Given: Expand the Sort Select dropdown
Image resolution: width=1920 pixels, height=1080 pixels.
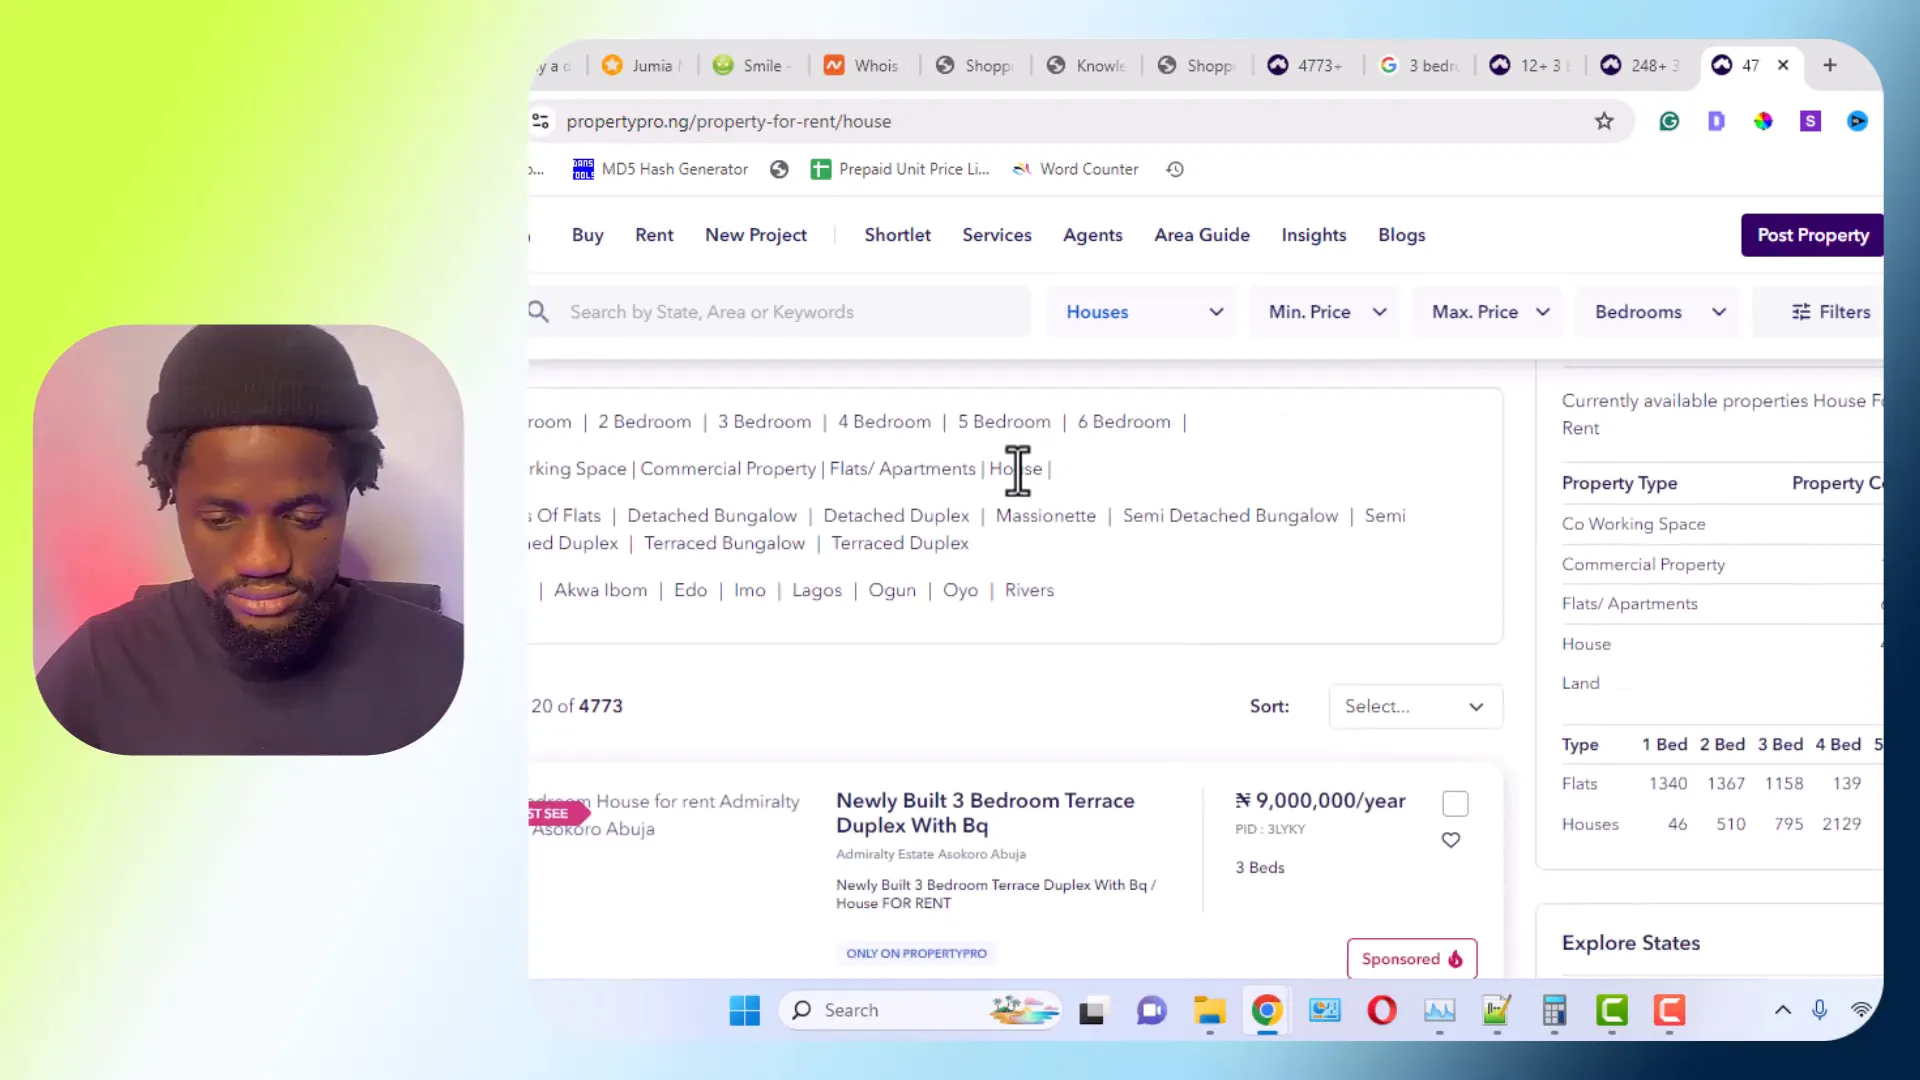Looking at the screenshot, I should 1415,706.
